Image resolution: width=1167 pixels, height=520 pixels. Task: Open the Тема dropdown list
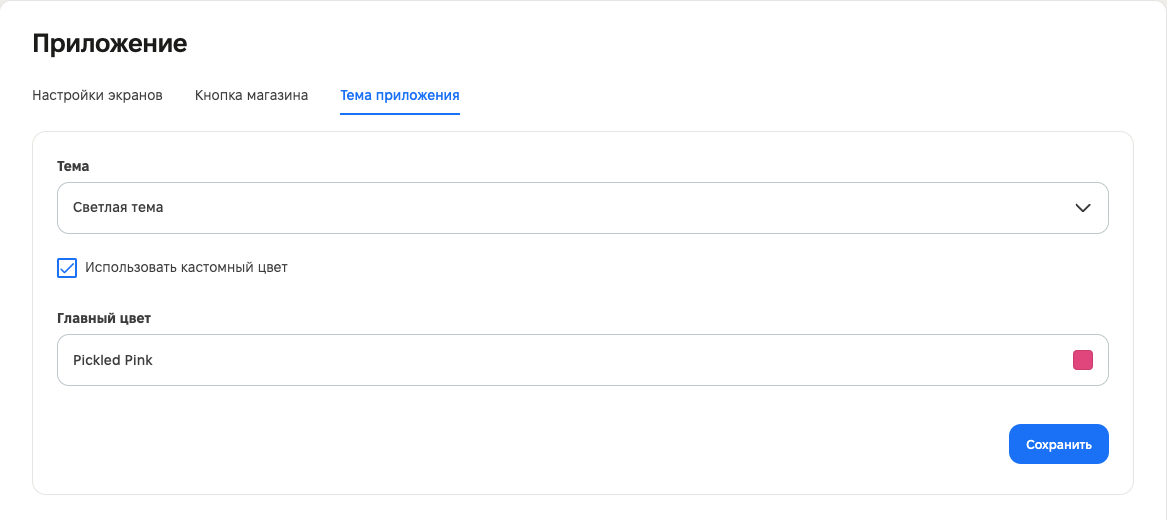(583, 208)
